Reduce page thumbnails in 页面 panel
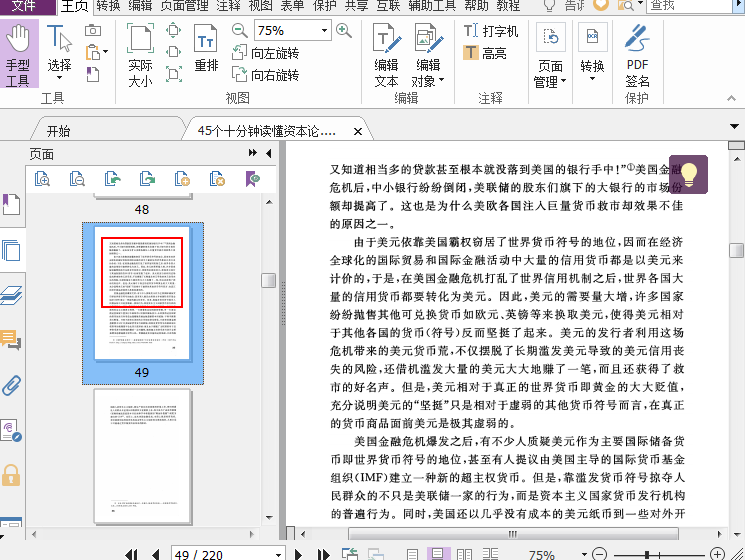745x560 pixels. click(77, 179)
